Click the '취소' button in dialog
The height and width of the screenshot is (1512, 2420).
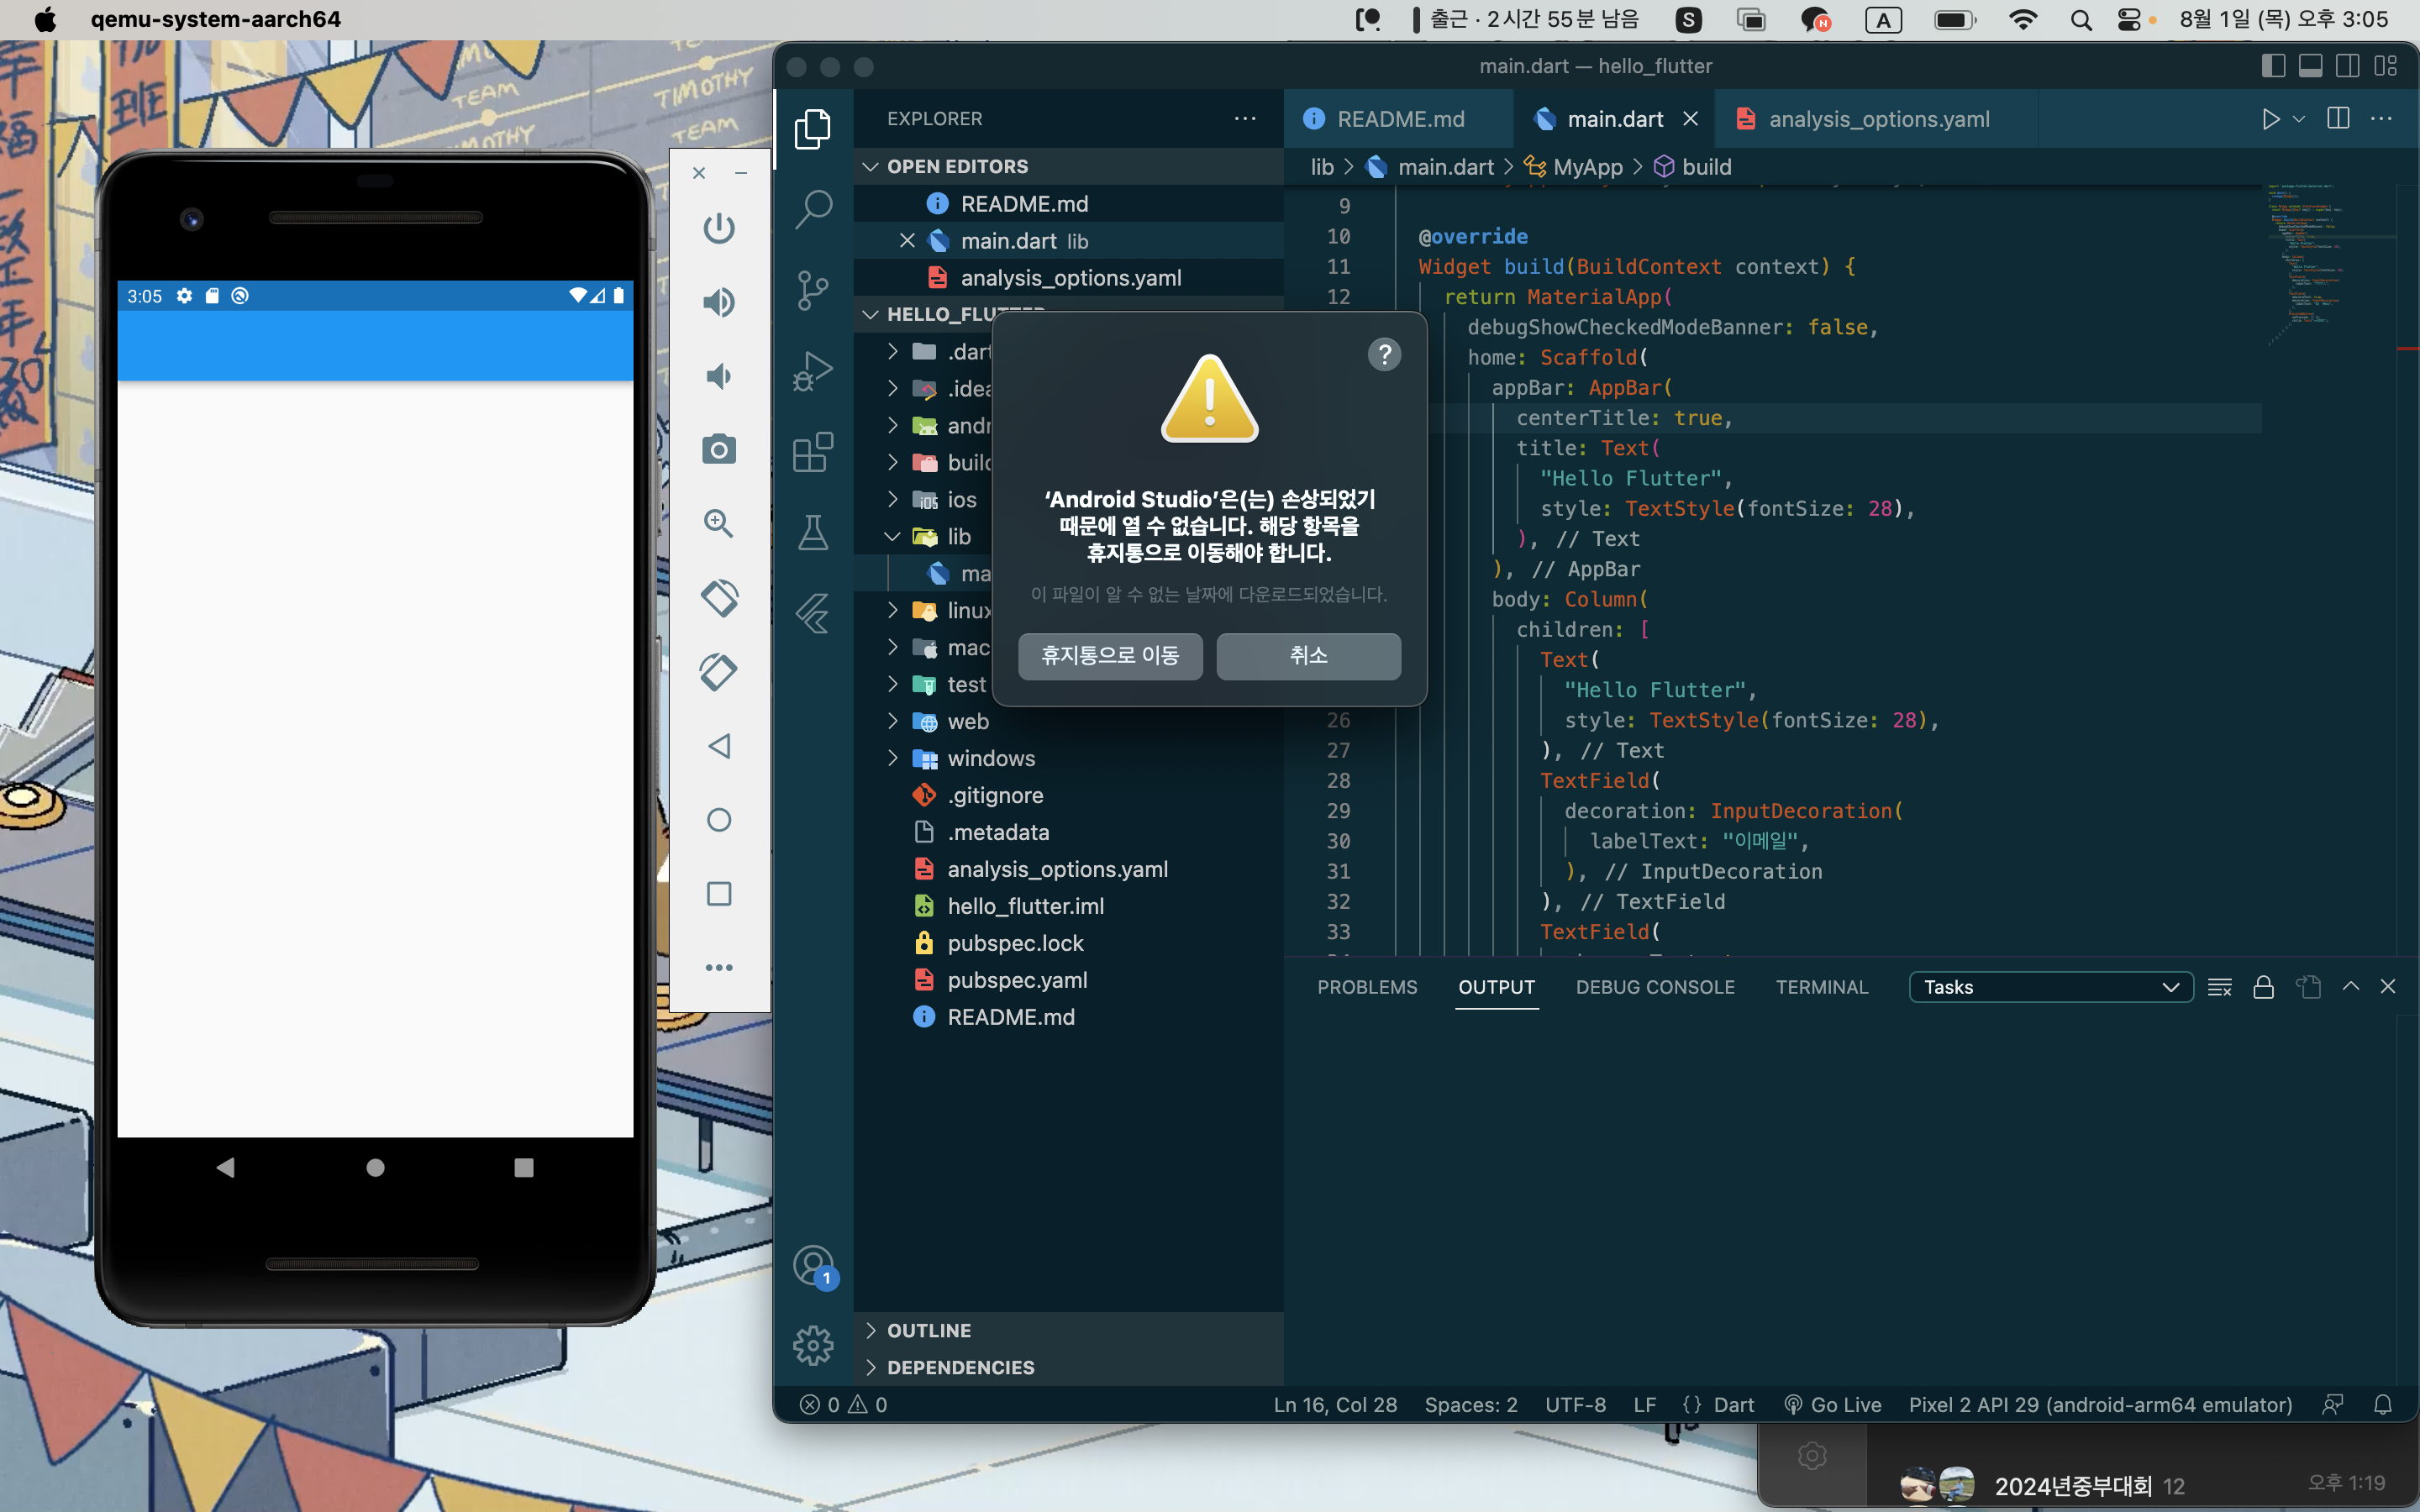point(1308,656)
